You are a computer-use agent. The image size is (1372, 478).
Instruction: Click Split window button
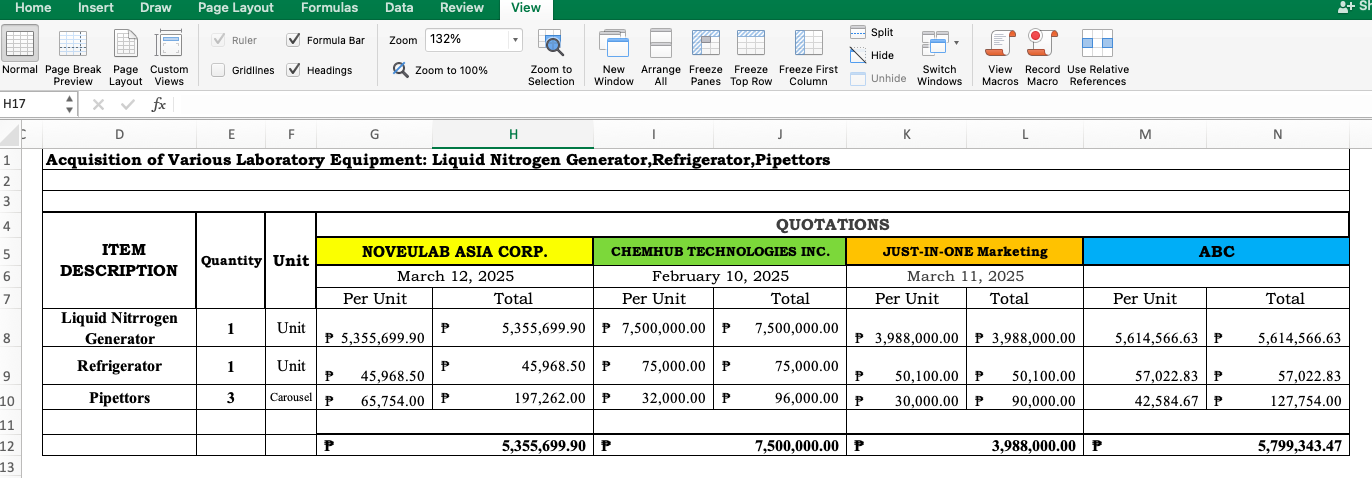pyautogui.click(x=872, y=33)
